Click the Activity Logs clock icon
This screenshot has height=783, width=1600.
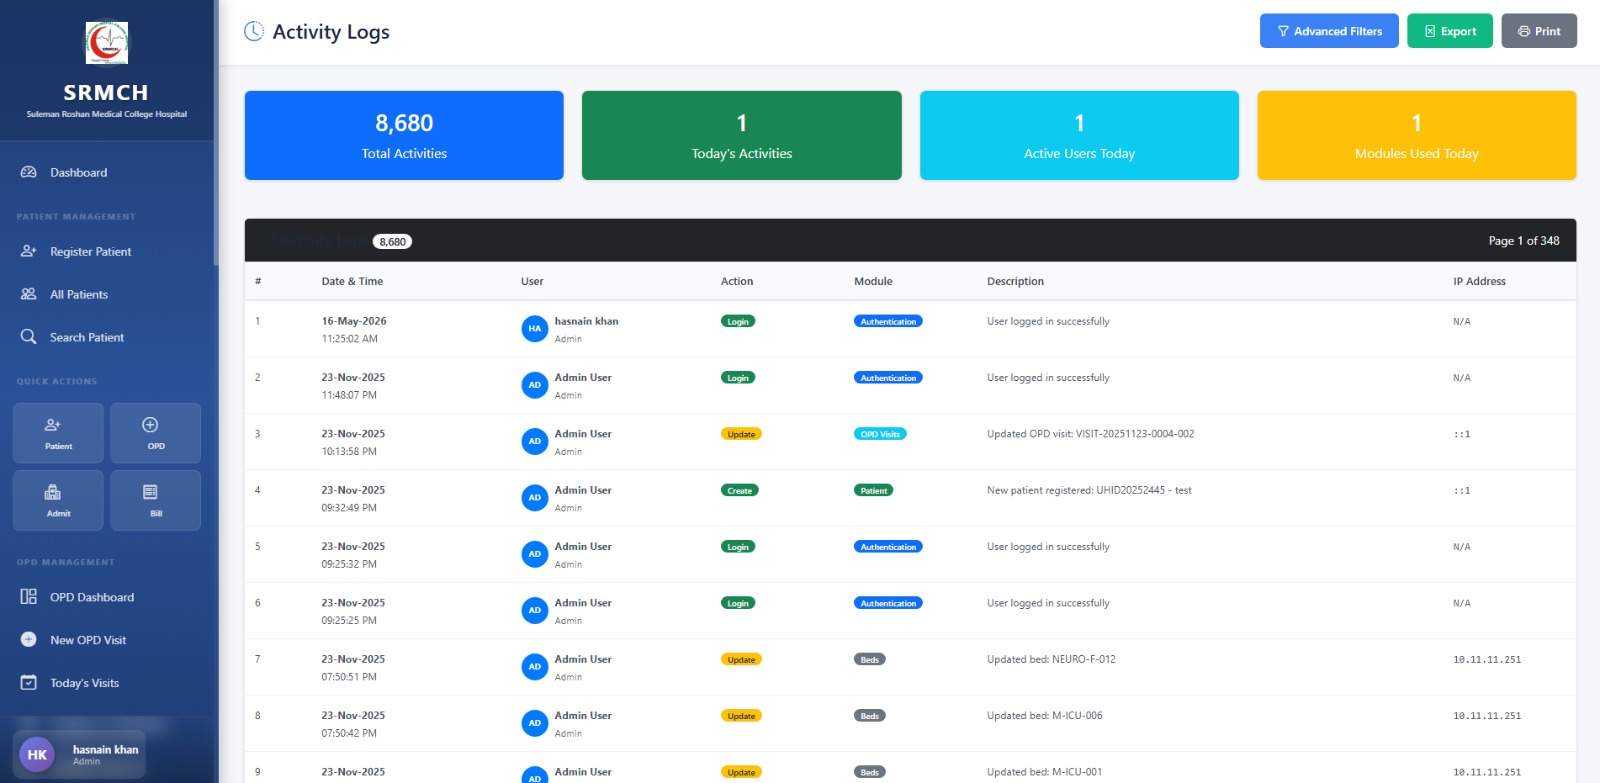(254, 31)
